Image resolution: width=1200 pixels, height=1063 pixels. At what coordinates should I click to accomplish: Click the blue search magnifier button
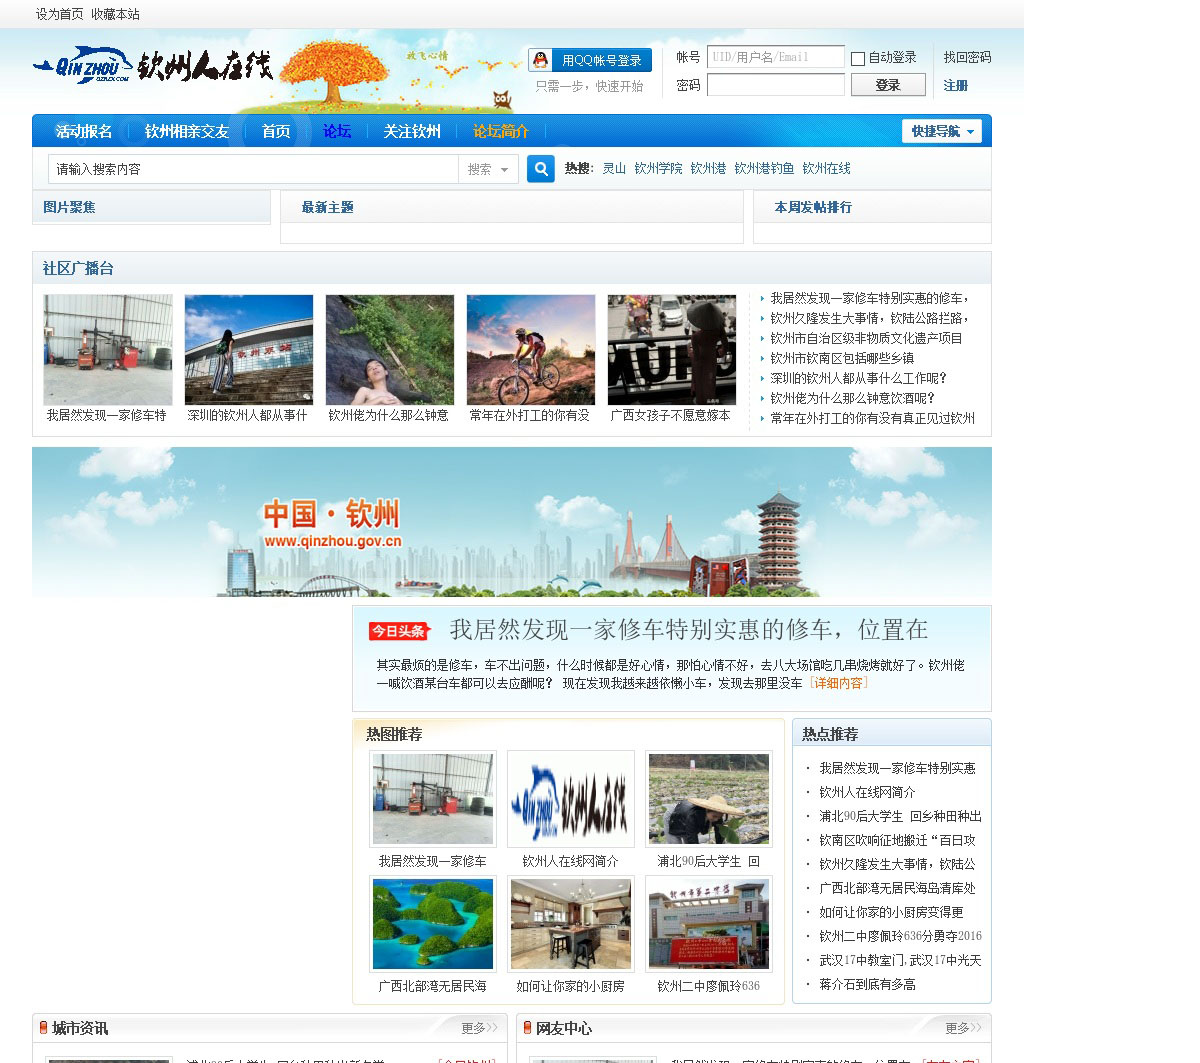540,169
